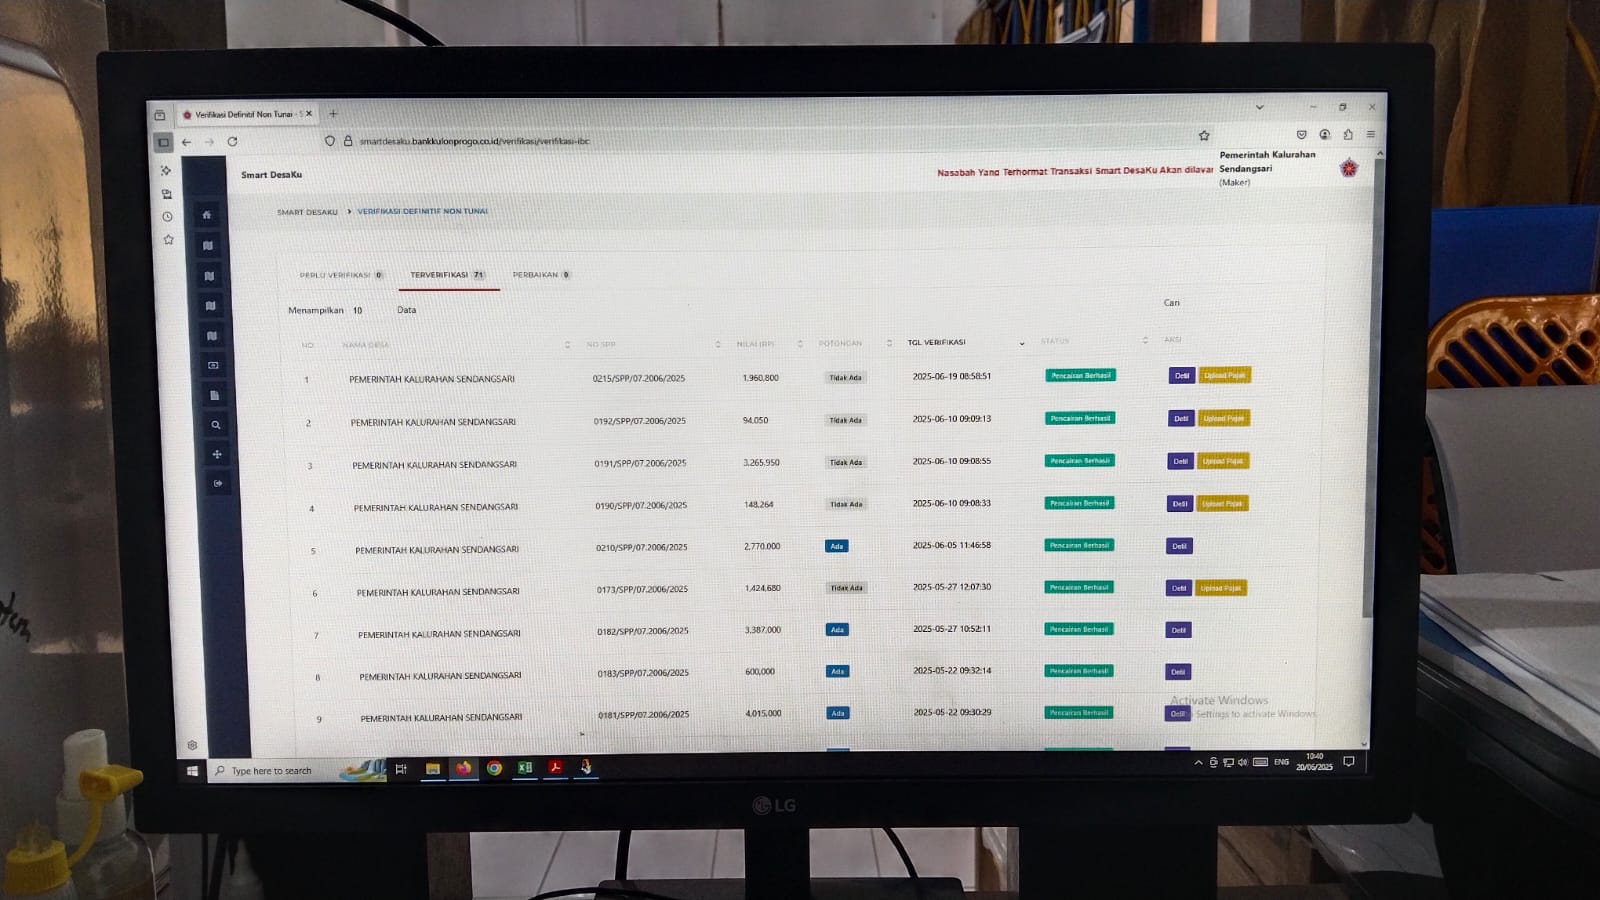Open the AI chatbot sparkle sidebar icon
Screen dimensions: 1600x900
166,171
